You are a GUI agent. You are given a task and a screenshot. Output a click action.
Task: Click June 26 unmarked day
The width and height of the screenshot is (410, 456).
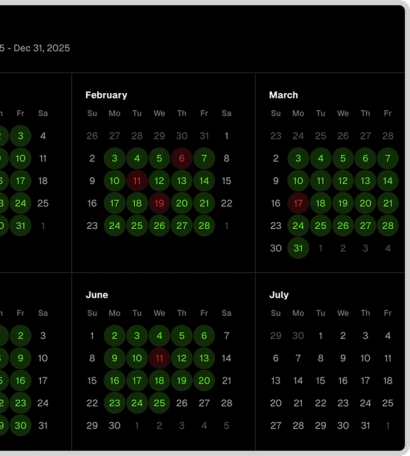click(182, 403)
